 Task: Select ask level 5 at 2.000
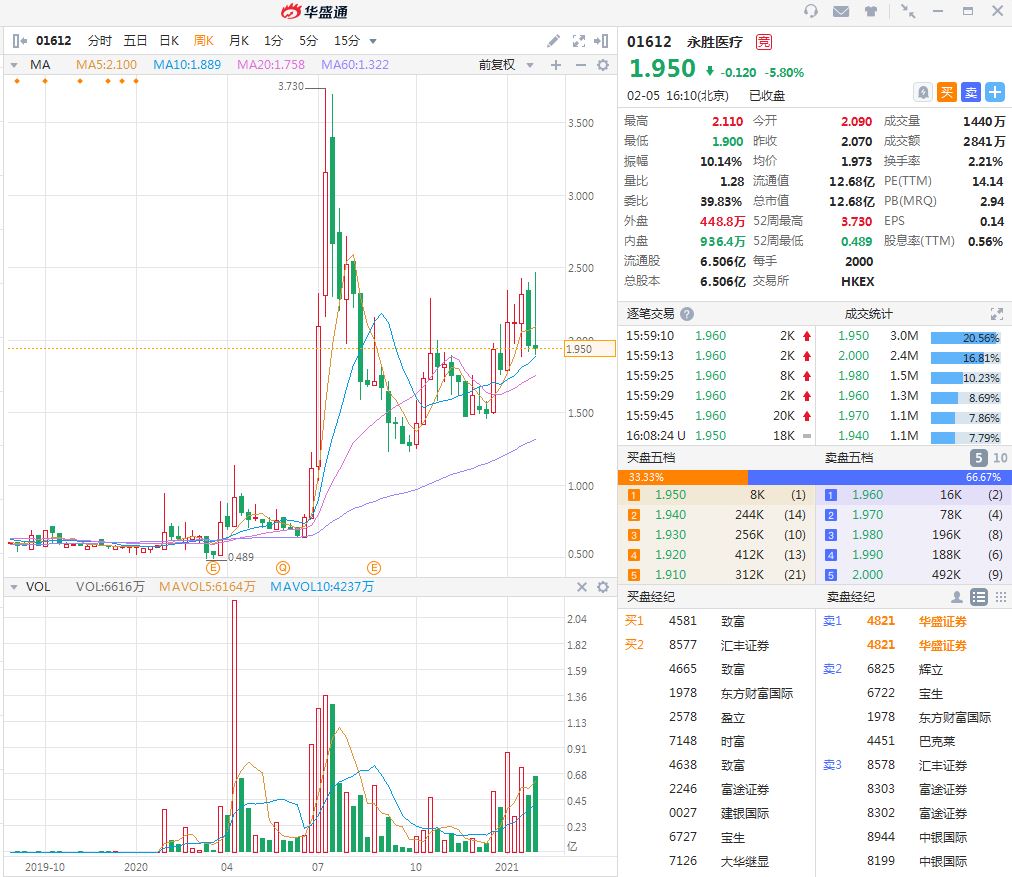click(x=913, y=575)
